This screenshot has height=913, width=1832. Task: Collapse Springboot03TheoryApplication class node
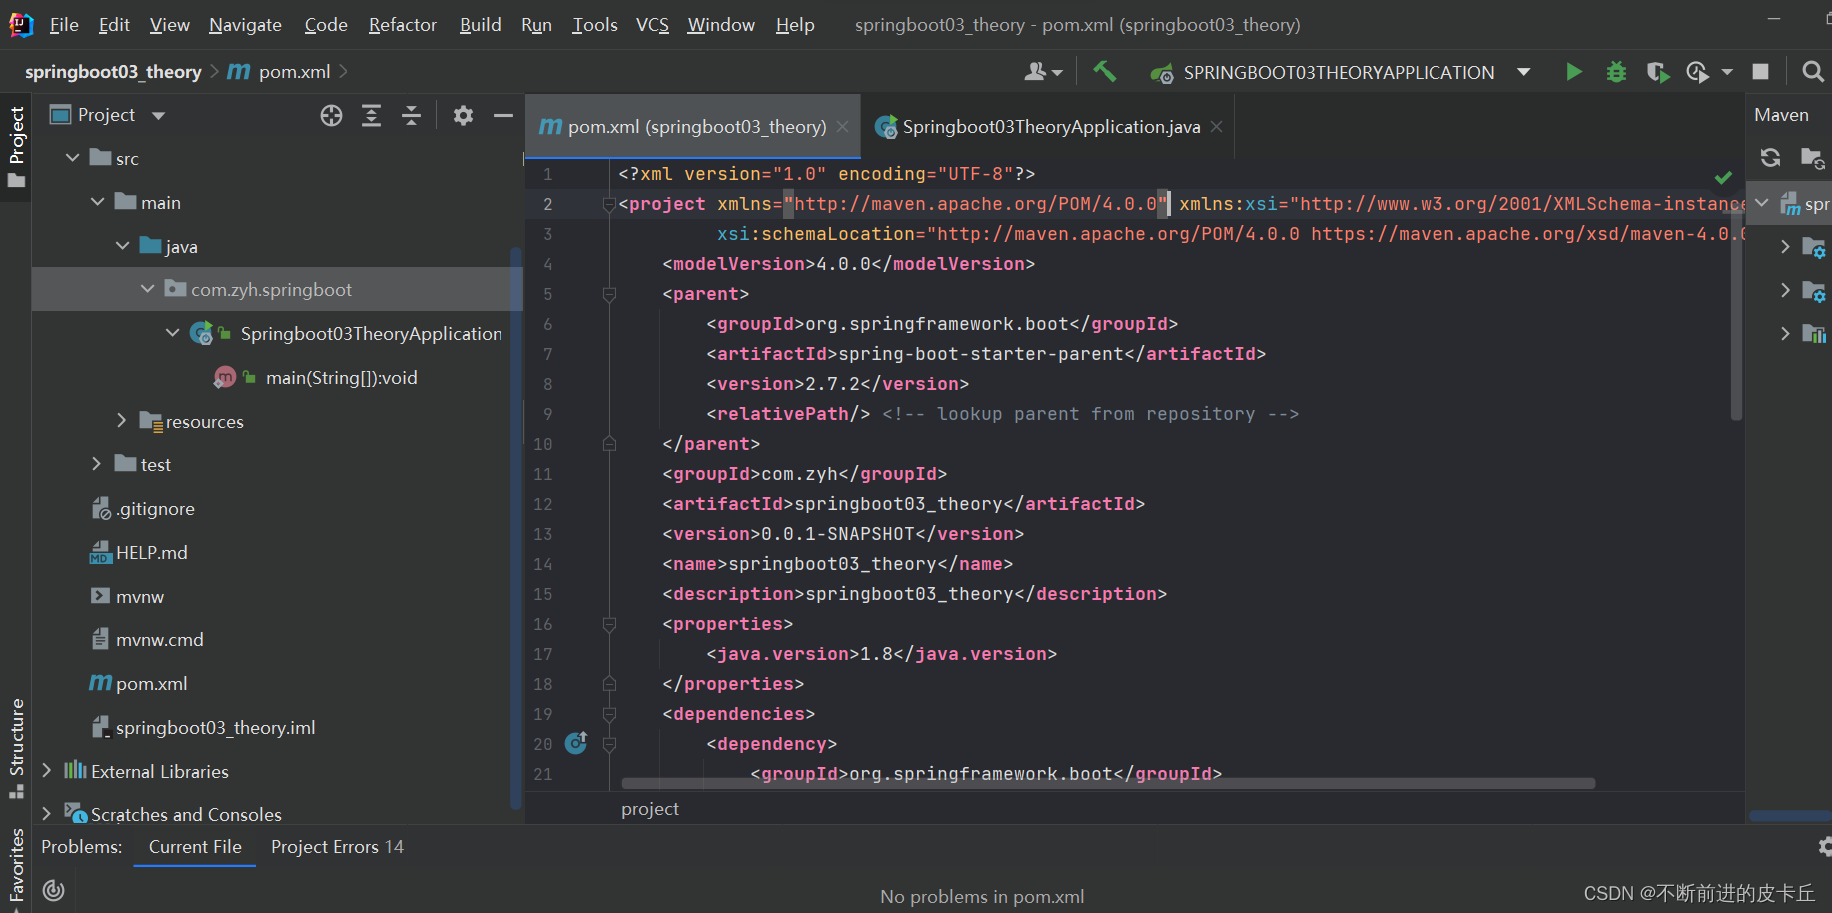172,333
